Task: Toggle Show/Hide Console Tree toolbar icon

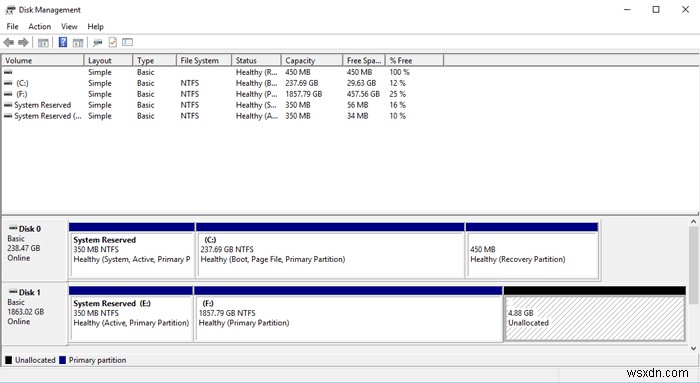Action: (x=43, y=42)
